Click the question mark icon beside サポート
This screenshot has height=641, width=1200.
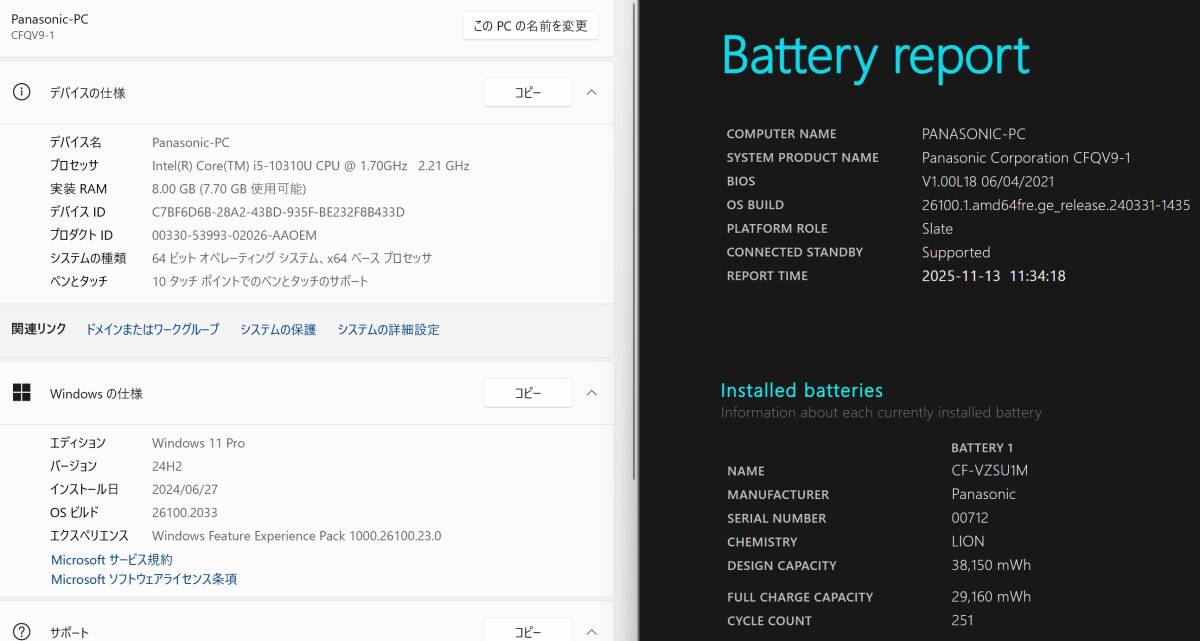coord(21,632)
